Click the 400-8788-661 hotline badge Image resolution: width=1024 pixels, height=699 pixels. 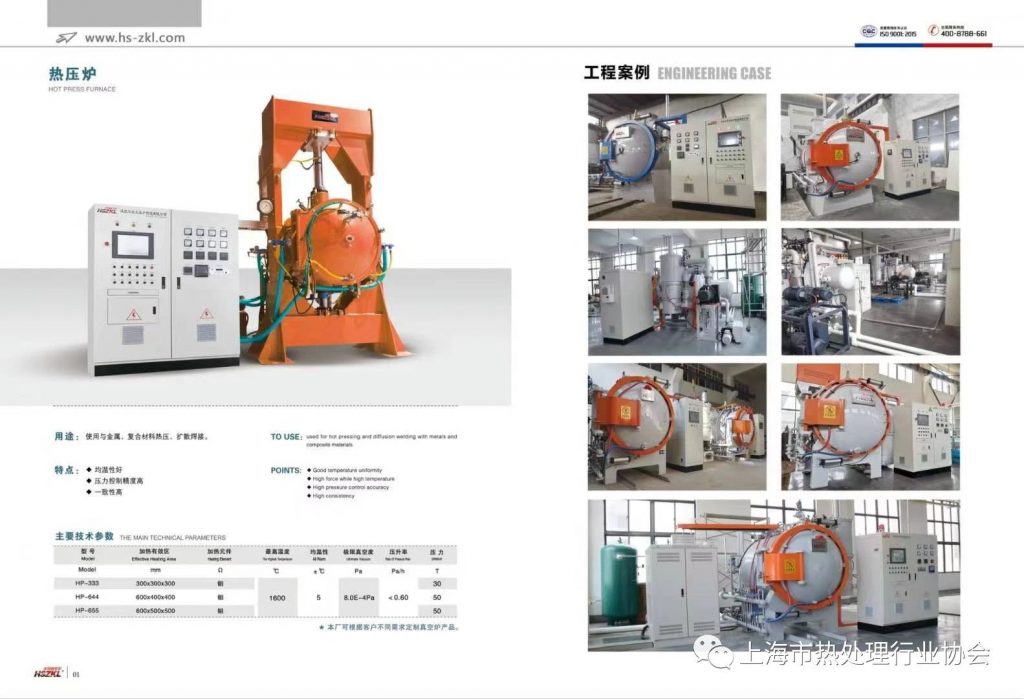[x=958, y=32]
